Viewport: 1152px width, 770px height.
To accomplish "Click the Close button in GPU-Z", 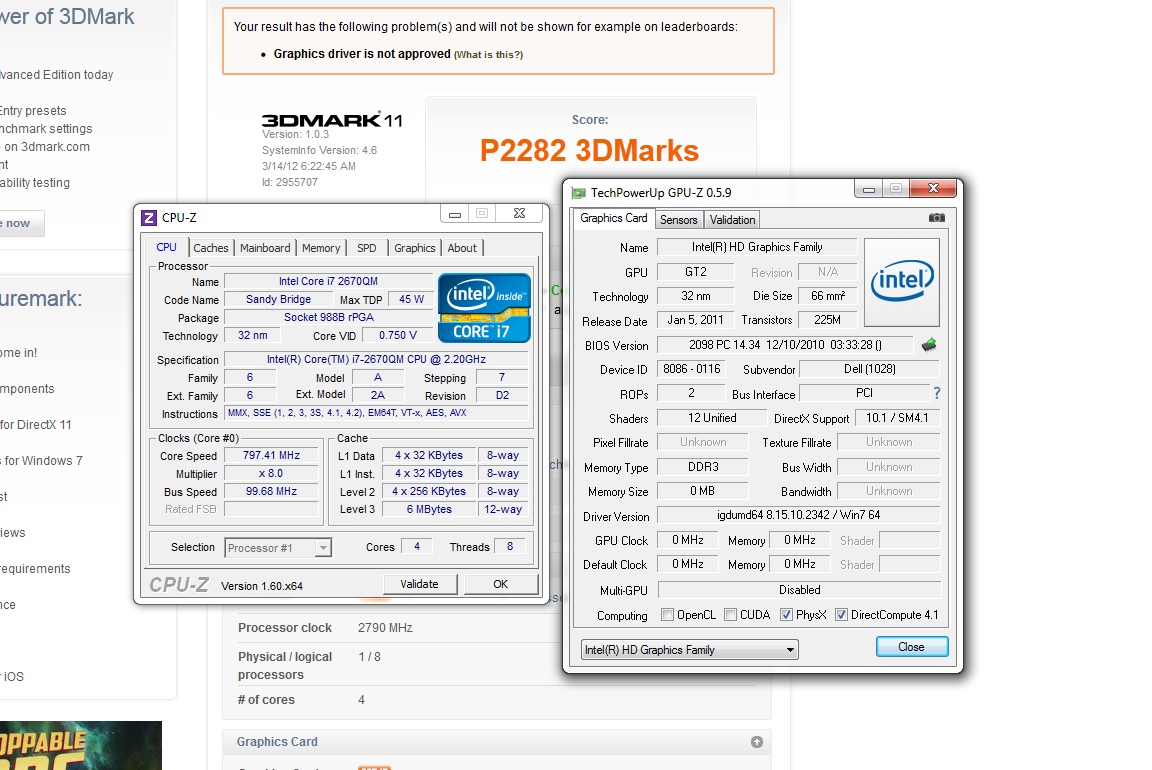I will (911, 647).
